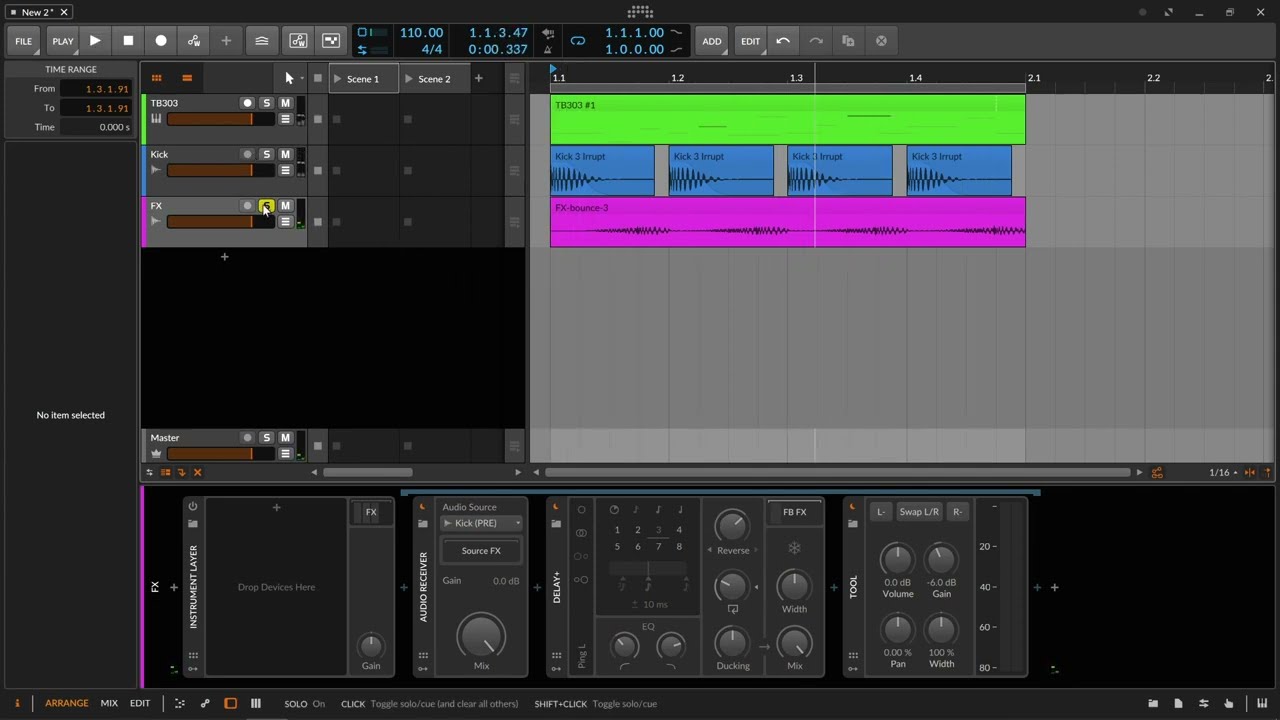Open the mappings browser hand icon
The height and width of the screenshot is (720, 1280).
1229,703
